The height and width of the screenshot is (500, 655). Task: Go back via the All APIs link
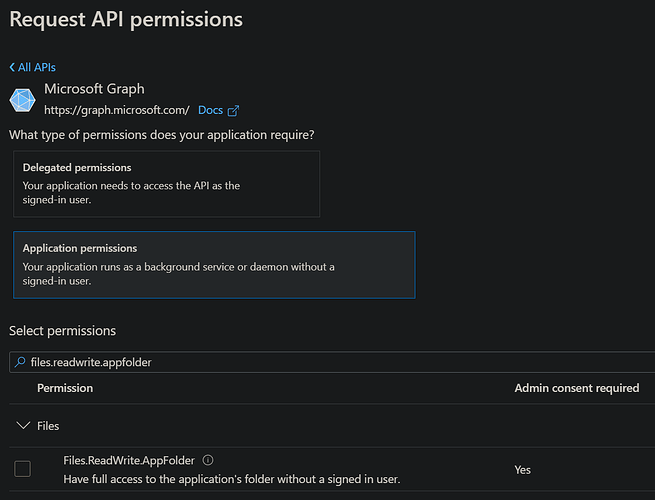pyautogui.click(x=37, y=67)
